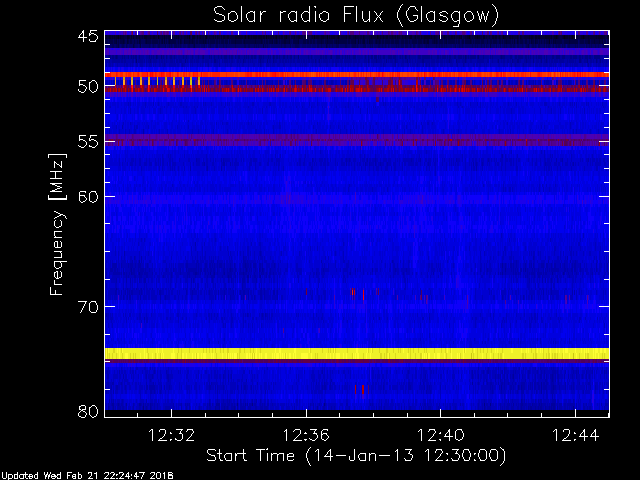Image resolution: width=640 pixels, height=480 pixels.
Task: Click the "Frequency [MHz]" axis label
Action: tap(57, 224)
